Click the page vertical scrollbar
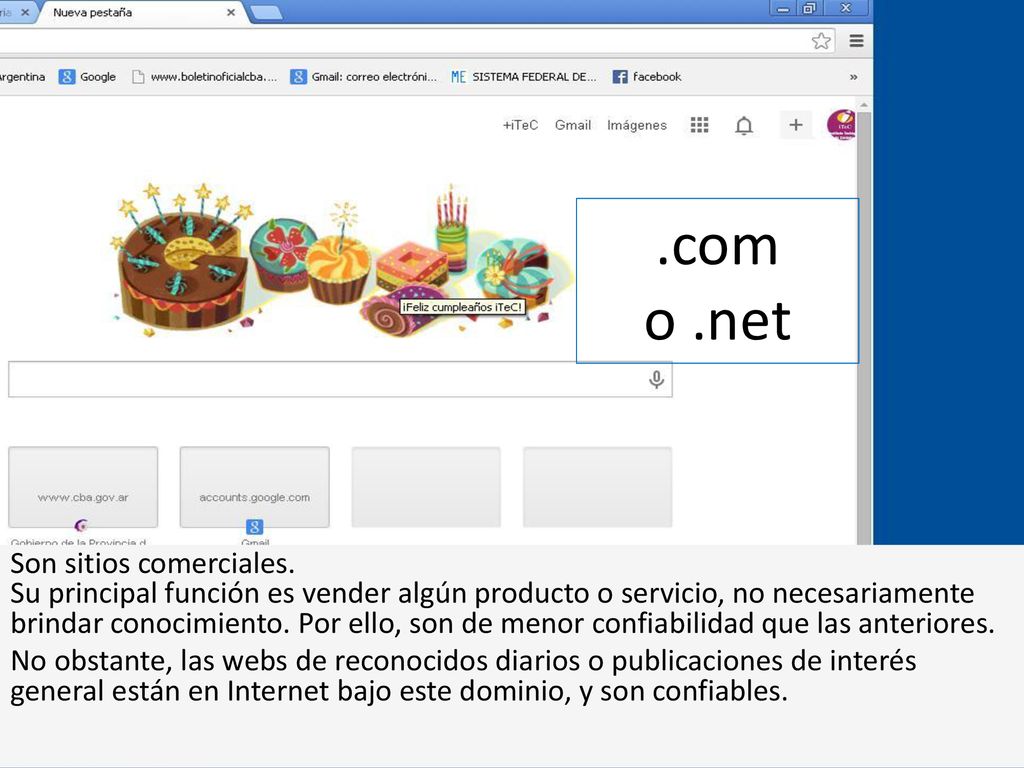Viewport: 1024px width, 768px height. click(864, 327)
